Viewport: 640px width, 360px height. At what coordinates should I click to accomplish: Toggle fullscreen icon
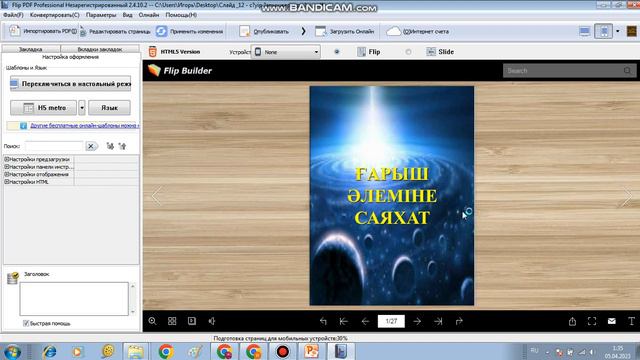coord(592,321)
